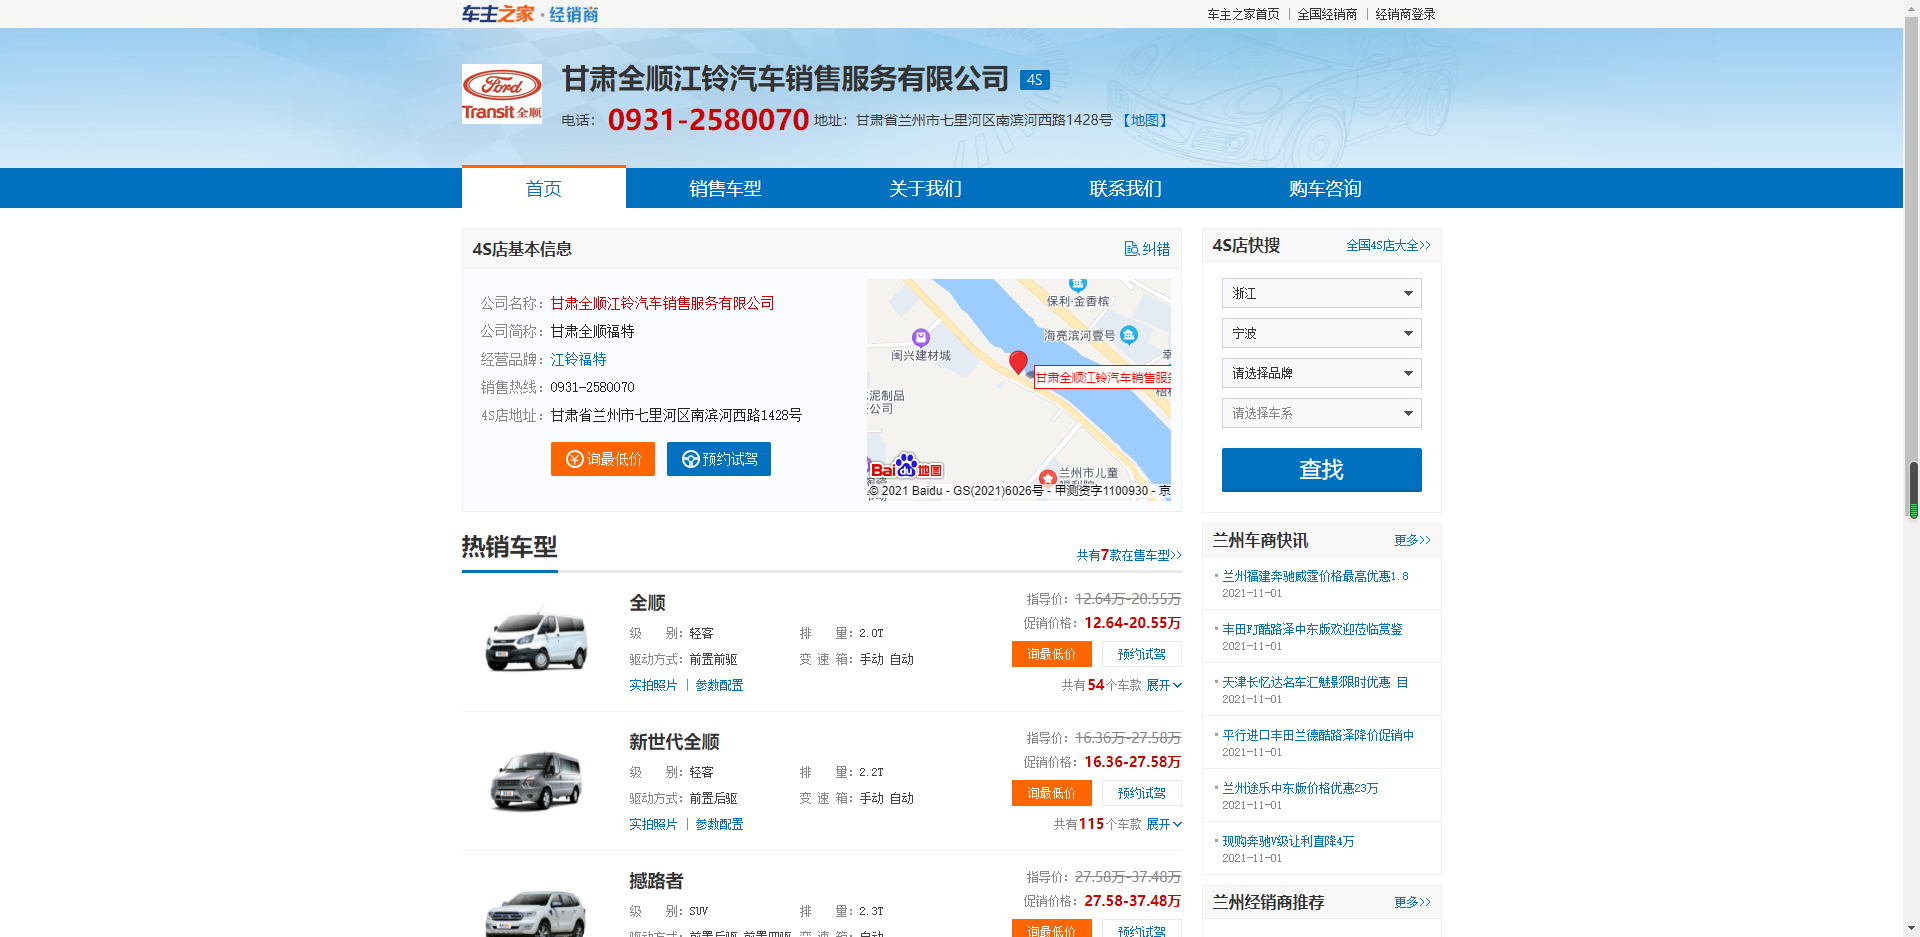
Task: Open news 现购奔驰V级让利直降4万
Action: click(x=1288, y=841)
